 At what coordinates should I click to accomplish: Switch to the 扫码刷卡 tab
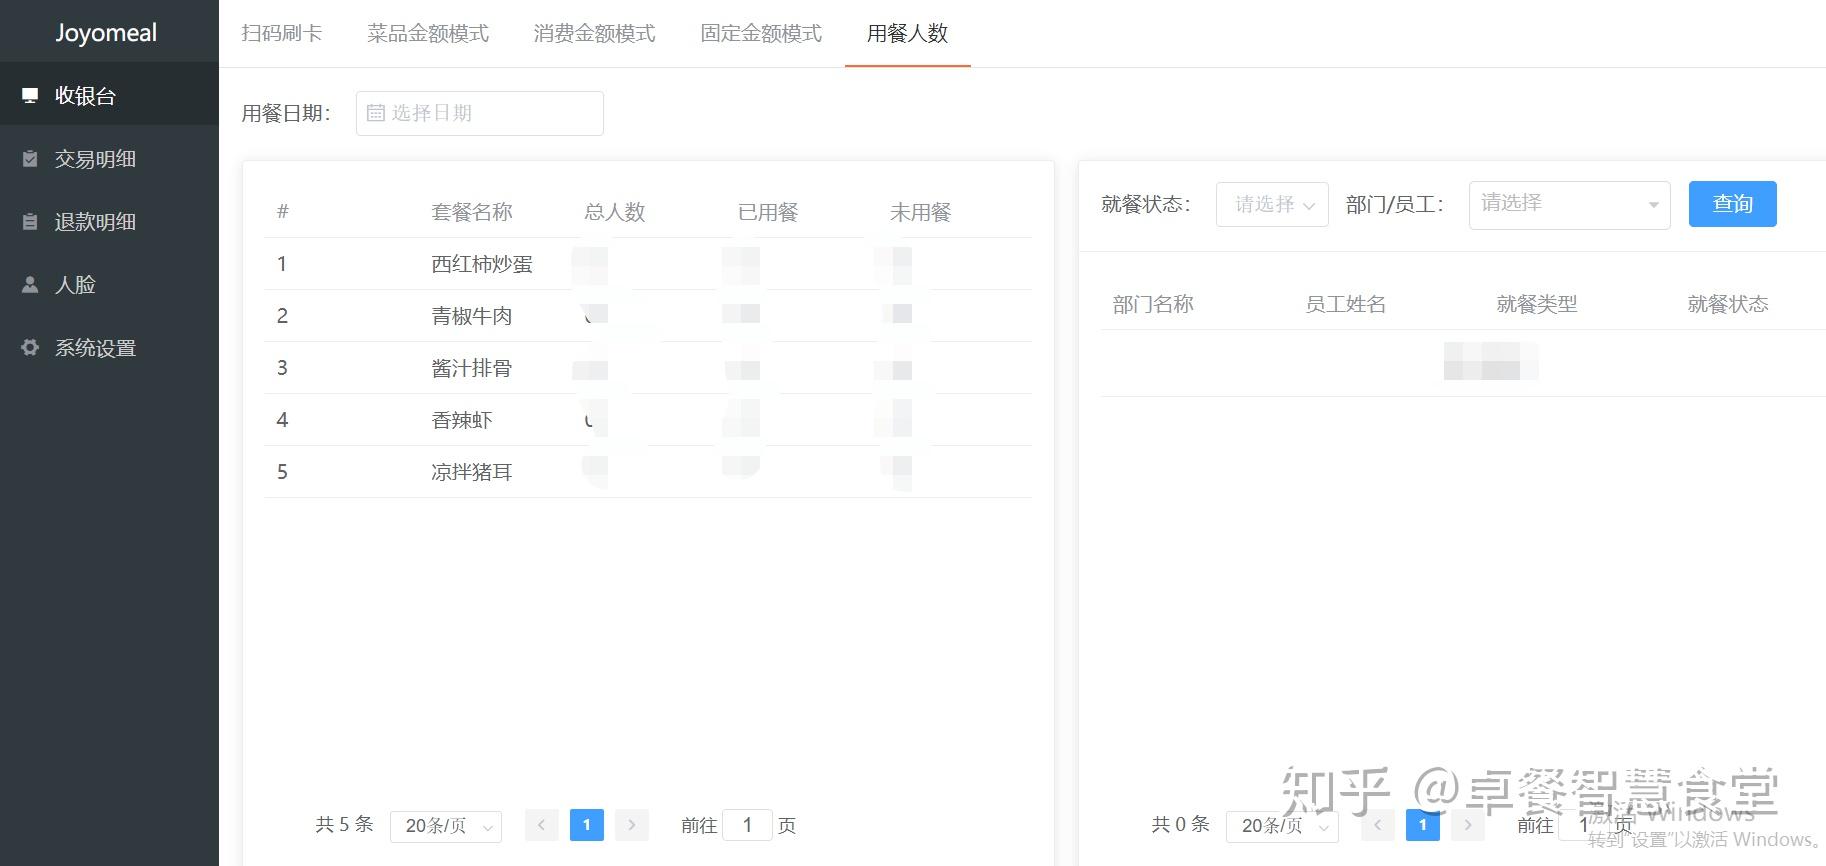coord(282,33)
